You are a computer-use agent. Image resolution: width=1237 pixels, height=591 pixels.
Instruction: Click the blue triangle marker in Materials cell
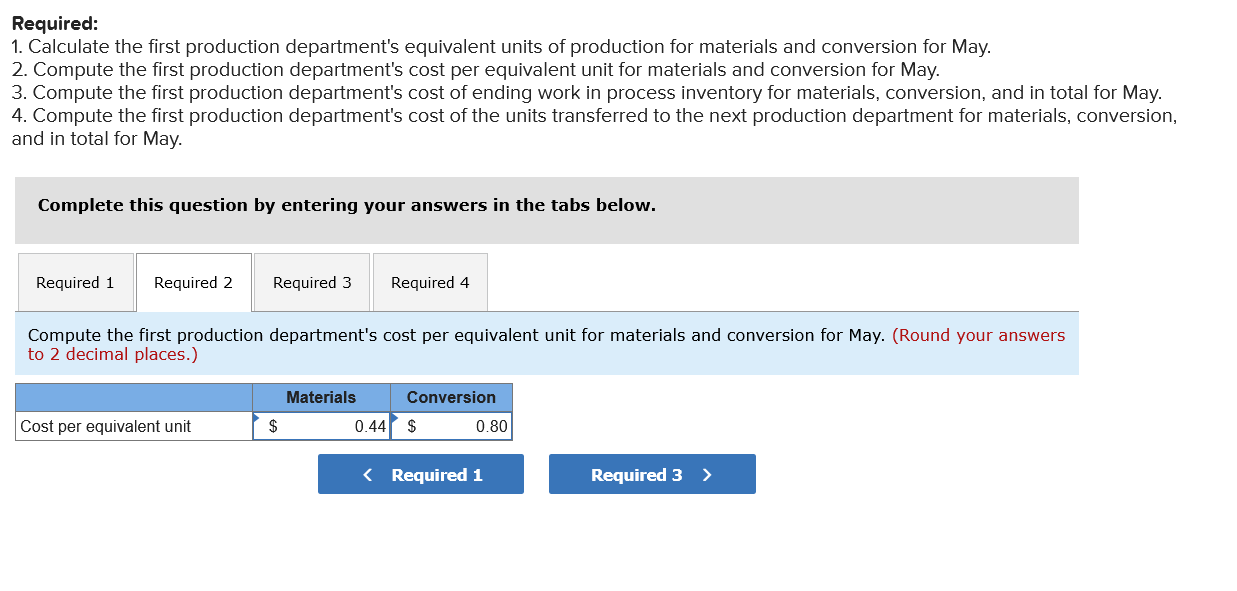(x=258, y=417)
